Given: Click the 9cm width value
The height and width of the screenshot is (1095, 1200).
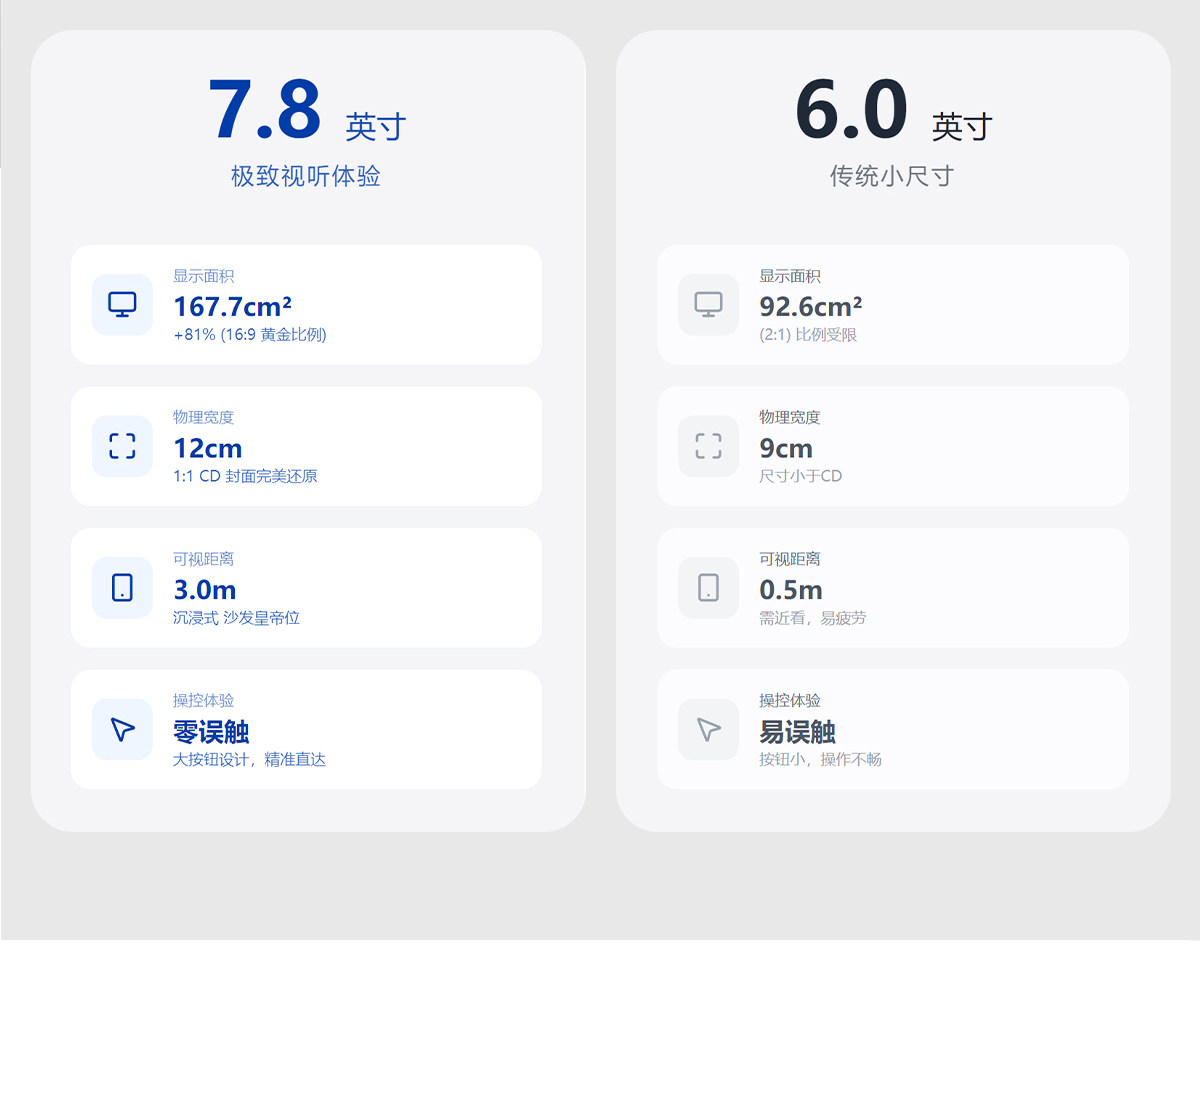Looking at the screenshot, I should [786, 448].
